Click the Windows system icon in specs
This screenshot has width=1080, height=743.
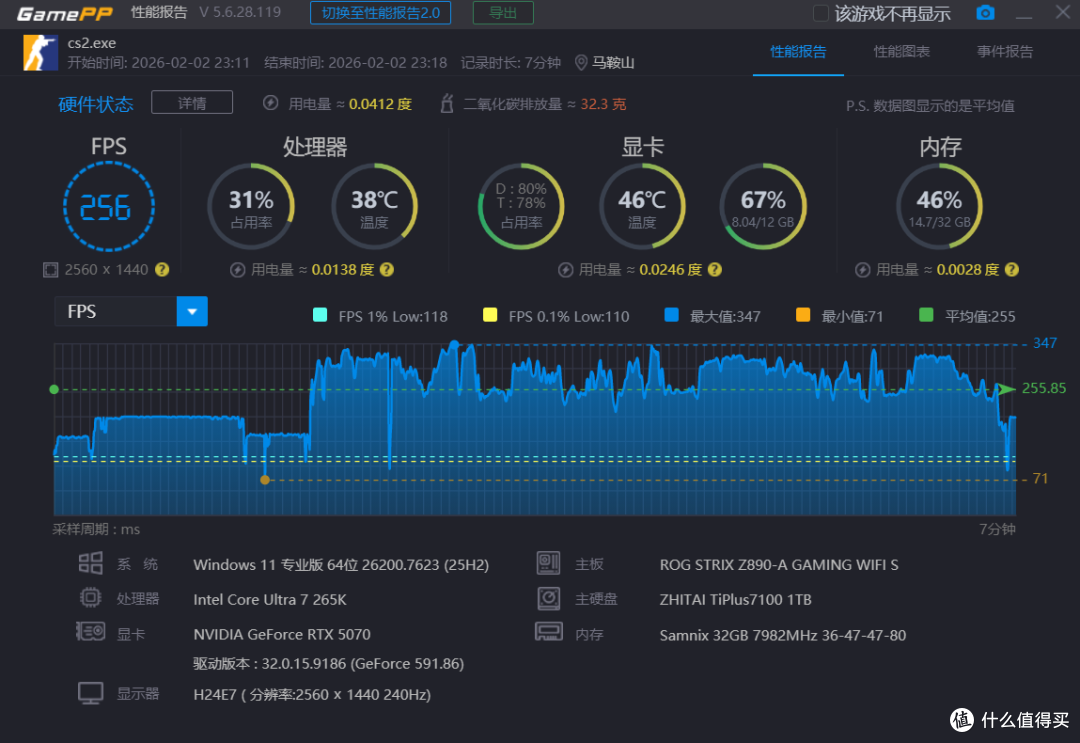[90, 563]
